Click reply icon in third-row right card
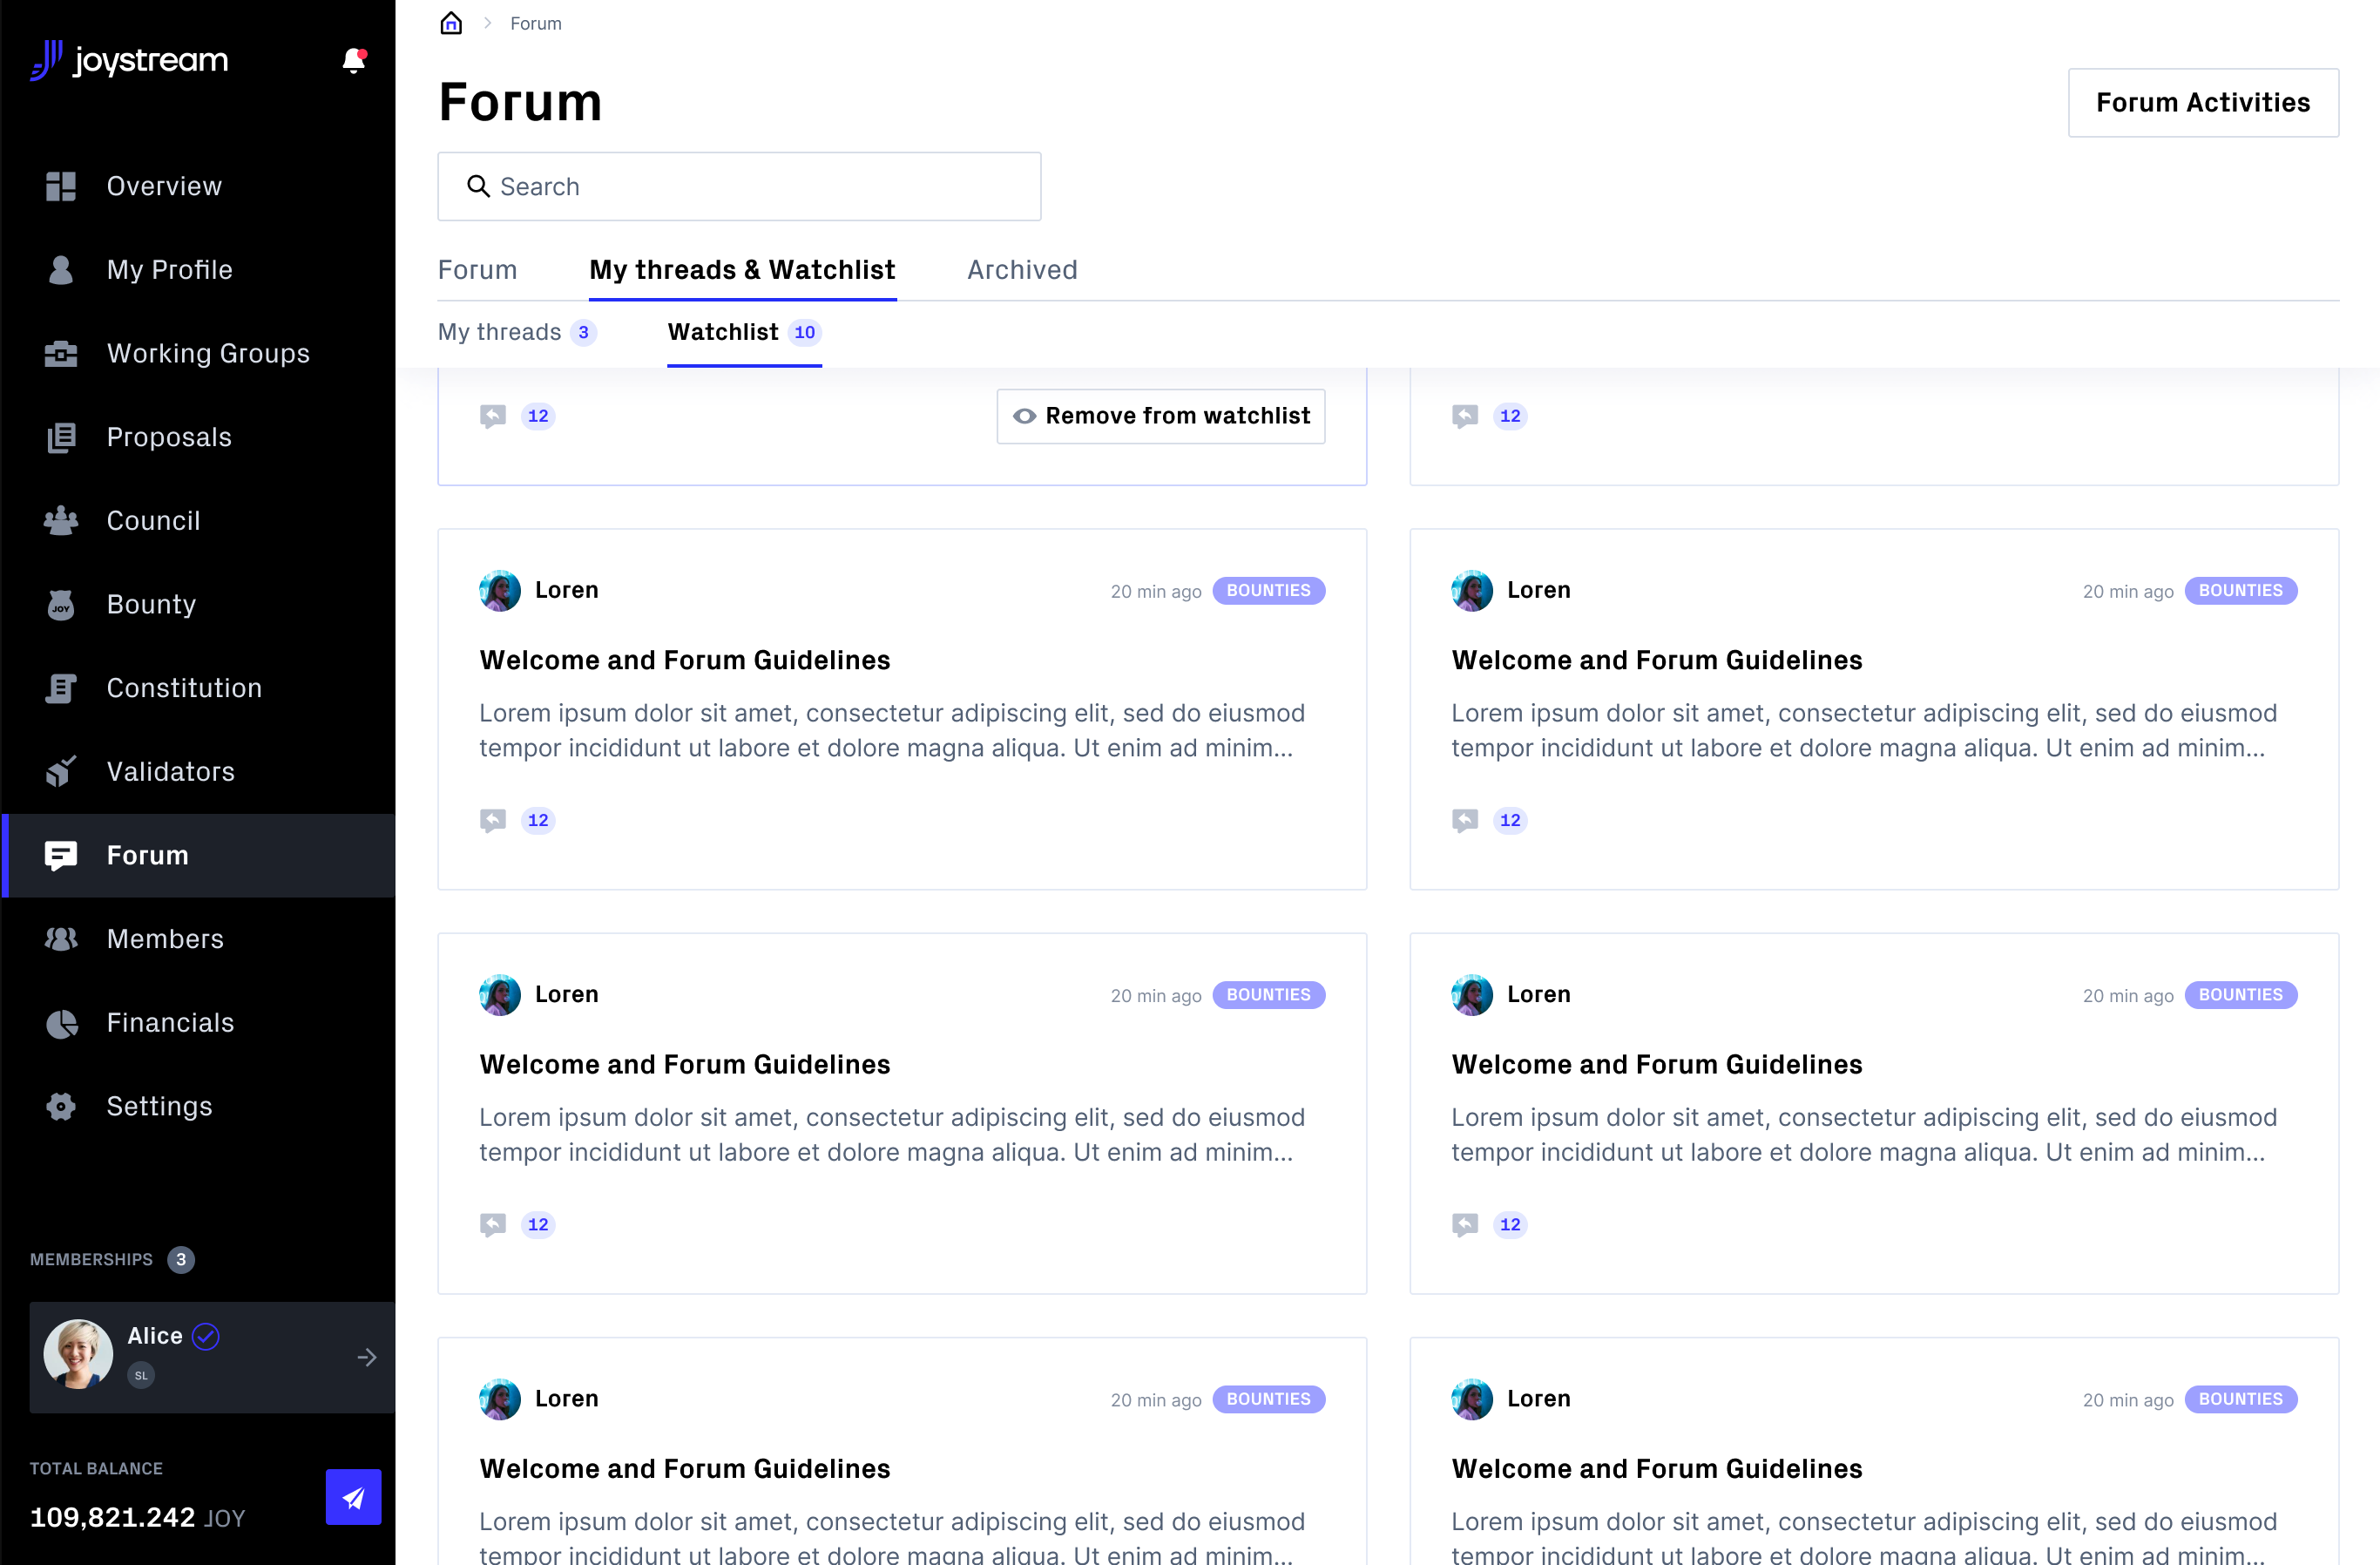This screenshot has width=2380, height=1565. pos(1465,1224)
